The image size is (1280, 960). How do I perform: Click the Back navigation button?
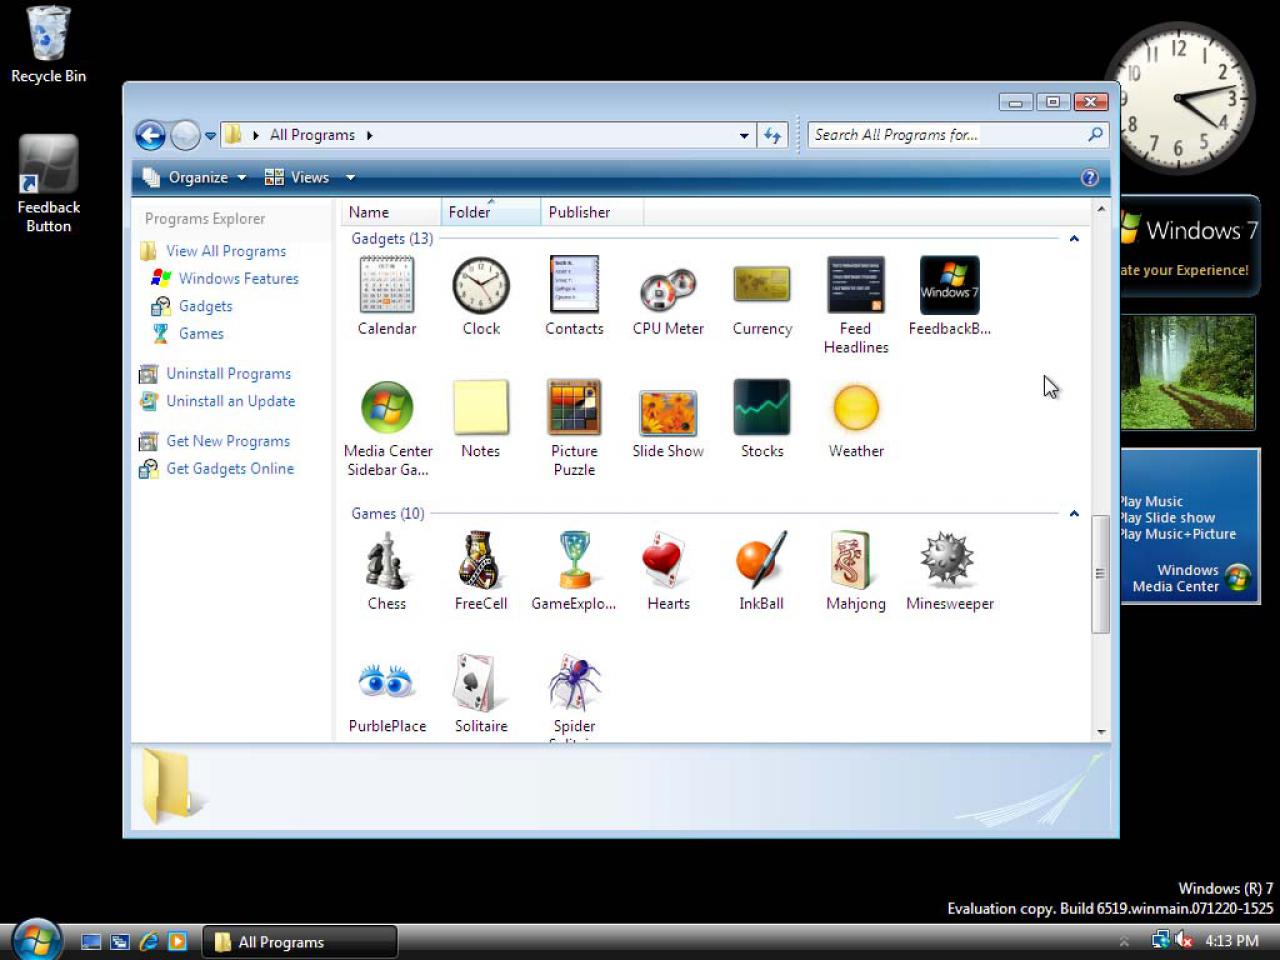point(150,135)
